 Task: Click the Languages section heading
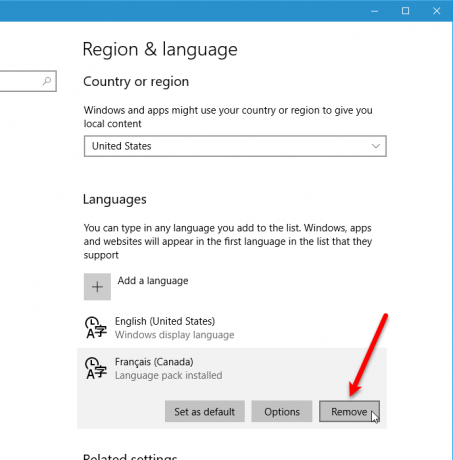coord(115,199)
